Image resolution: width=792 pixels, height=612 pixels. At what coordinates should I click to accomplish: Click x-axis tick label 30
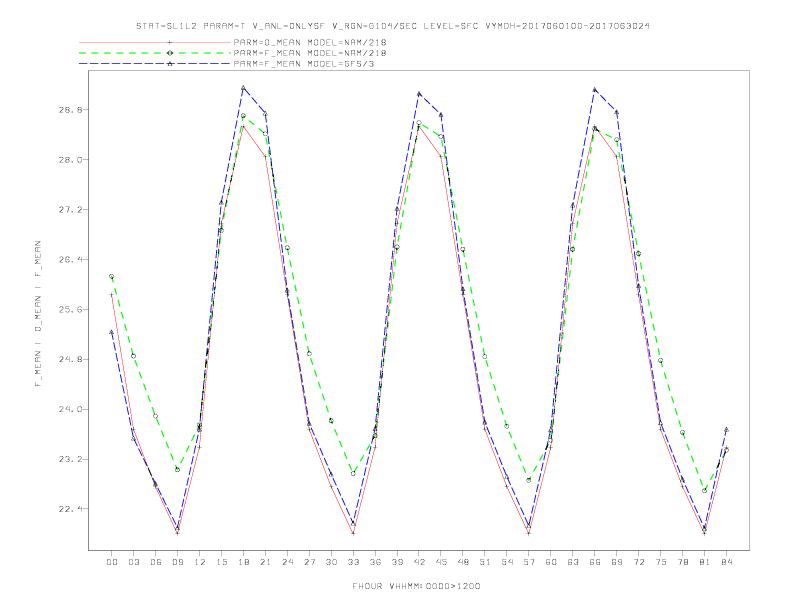coord(331,562)
